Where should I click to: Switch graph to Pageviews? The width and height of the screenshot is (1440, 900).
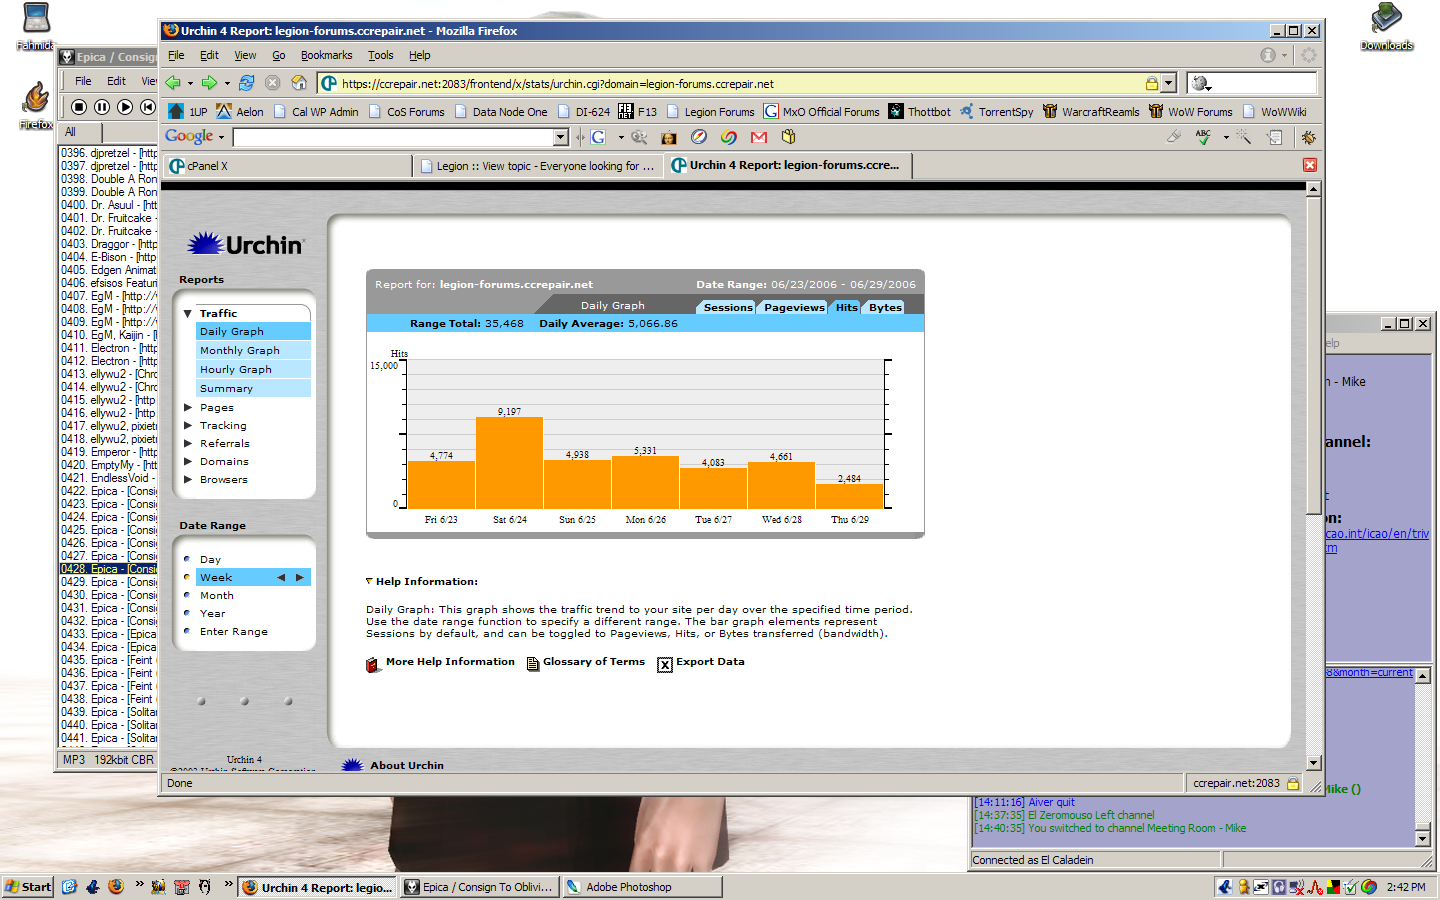point(794,307)
